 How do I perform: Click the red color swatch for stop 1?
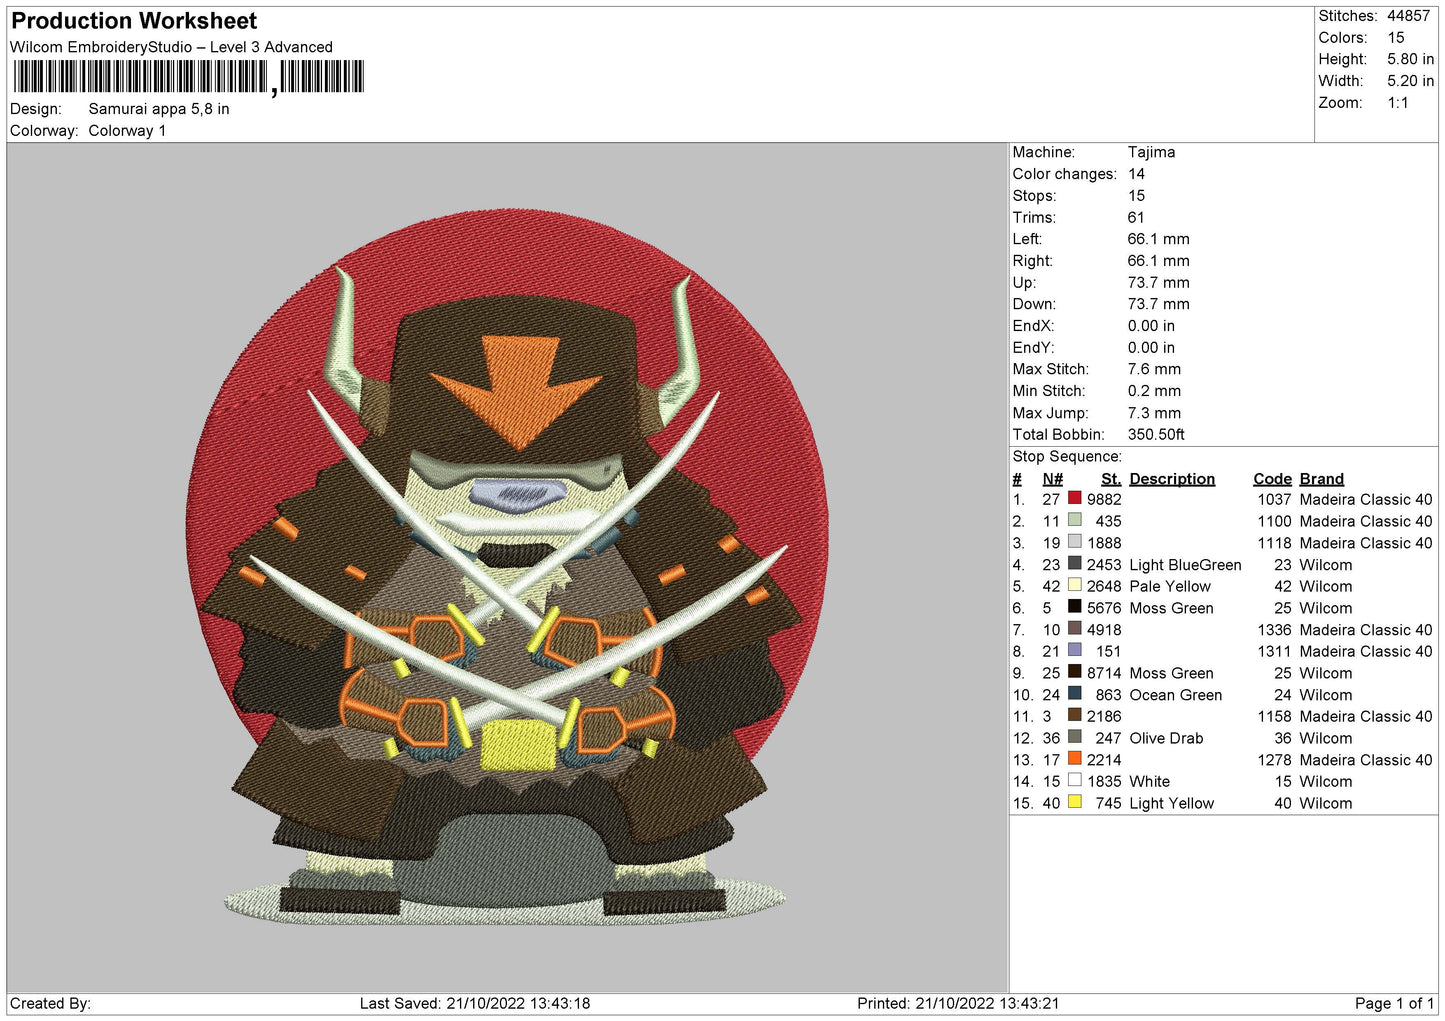(1075, 498)
